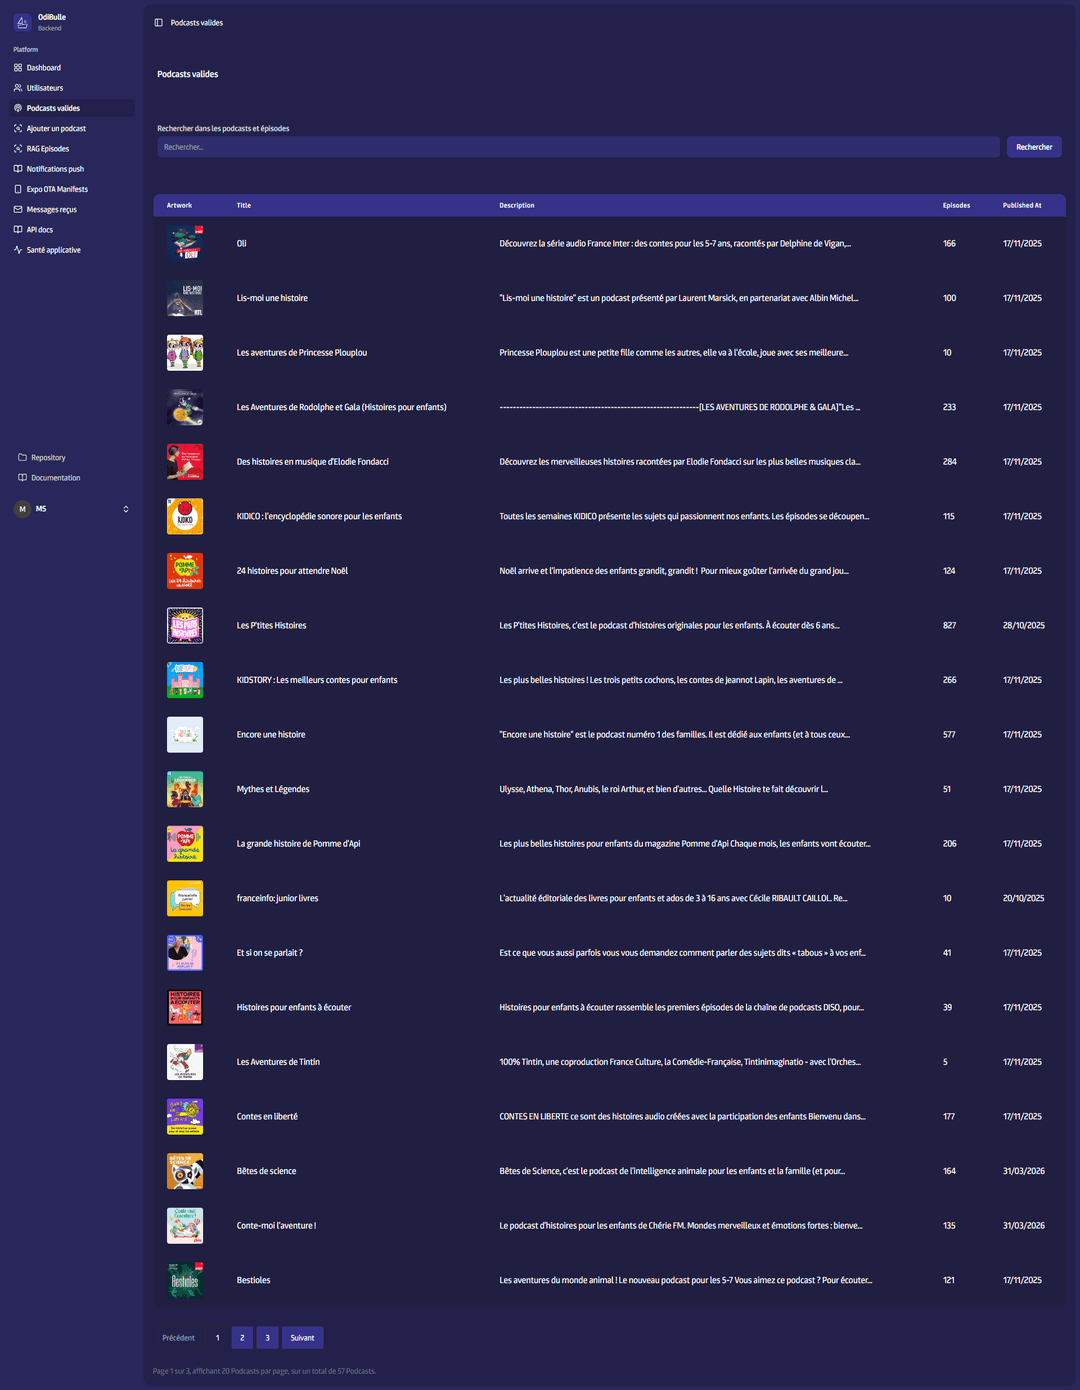
Task: Select the 'Encore une histoire' title
Action: pos(271,734)
